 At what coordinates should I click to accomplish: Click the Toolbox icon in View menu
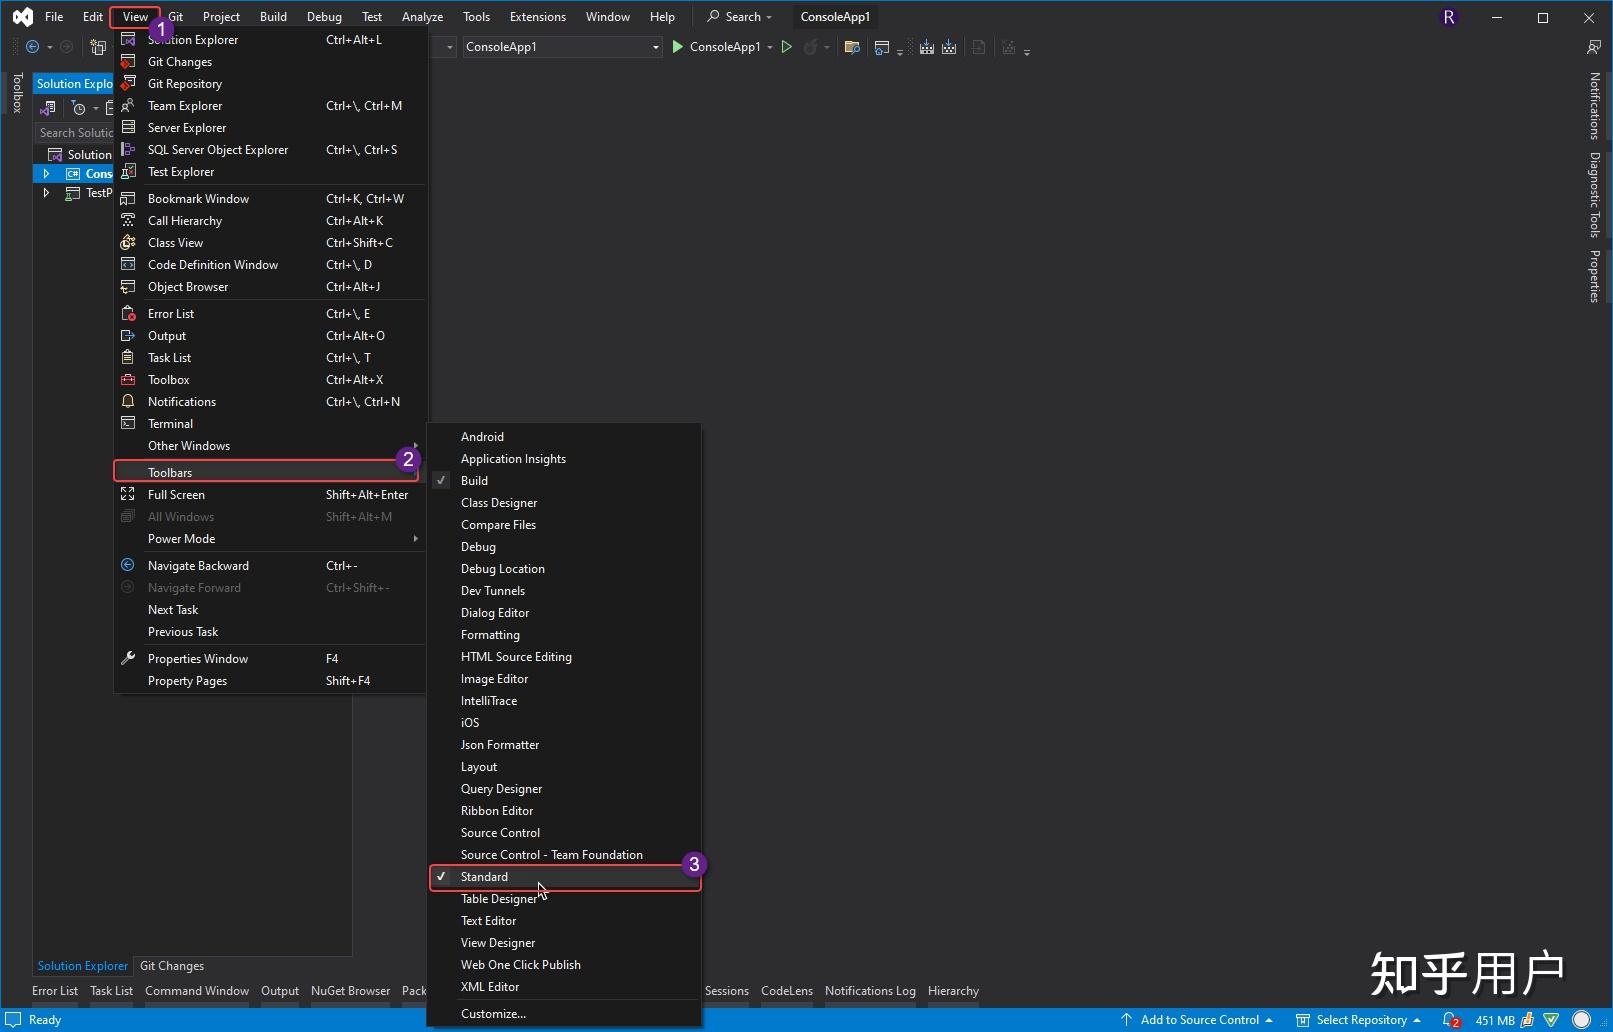128,380
